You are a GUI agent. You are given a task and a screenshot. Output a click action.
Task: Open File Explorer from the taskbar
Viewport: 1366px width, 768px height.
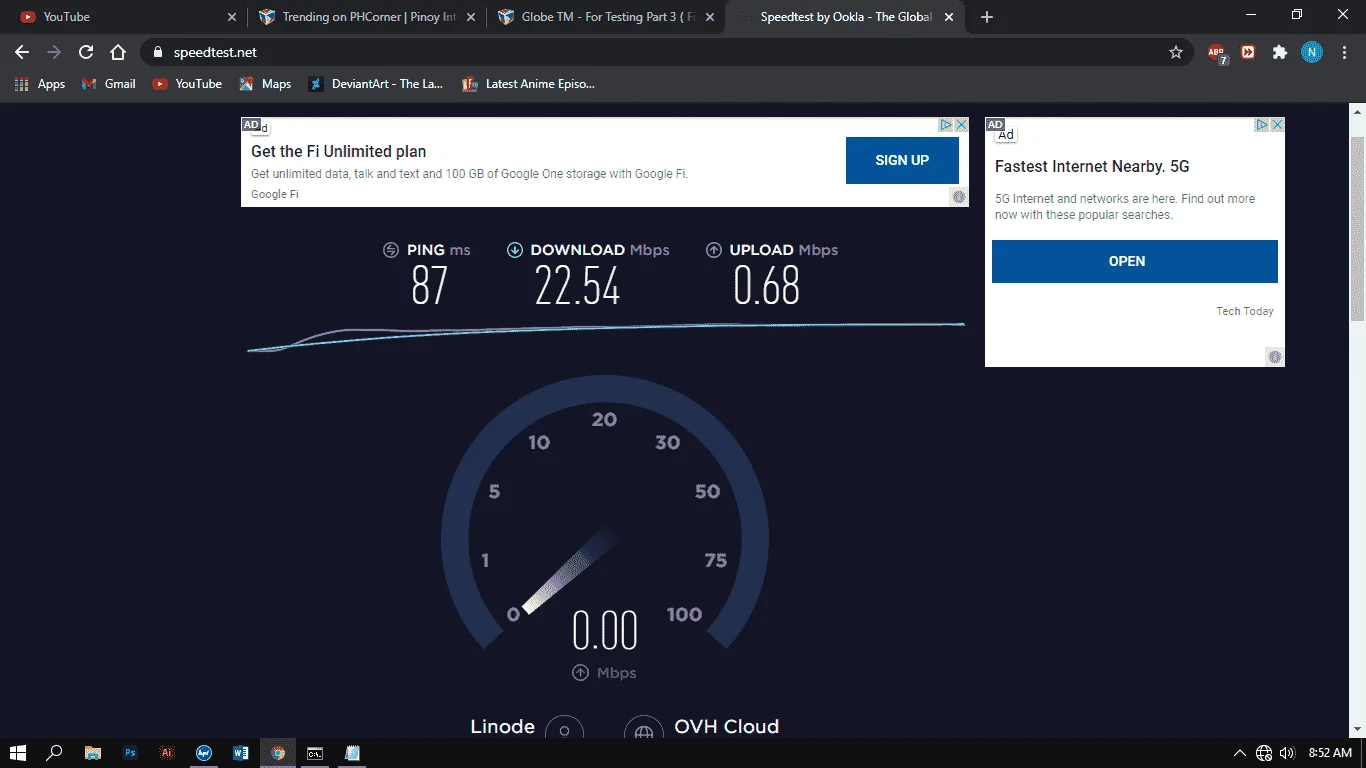point(93,753)
